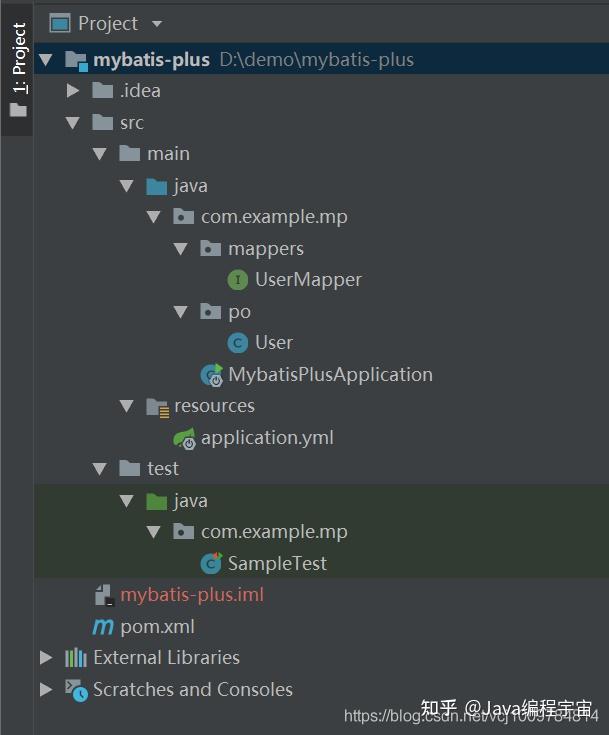Collapse com.example.mp package under main
This screenshot has height=735, width=609.
[153, 217]
